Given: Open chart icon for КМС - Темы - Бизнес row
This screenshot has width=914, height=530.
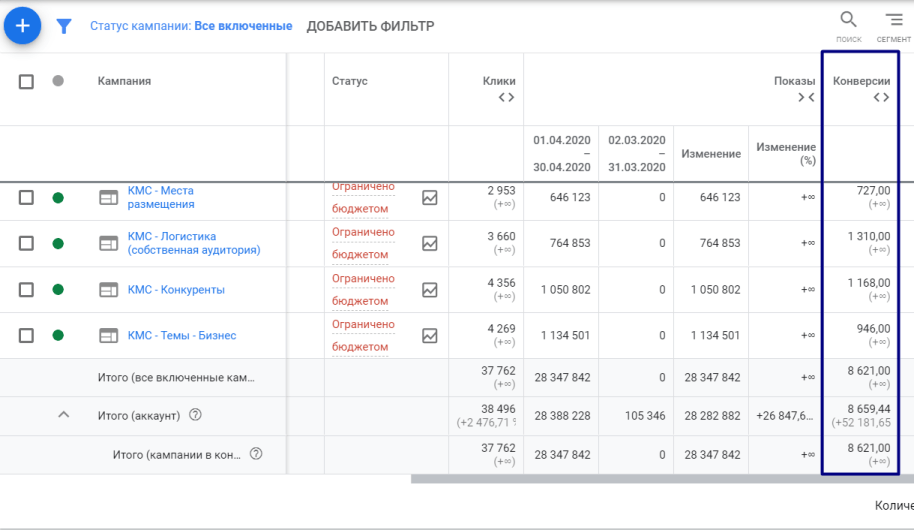Looking at the screenshot, I should 430,336.
